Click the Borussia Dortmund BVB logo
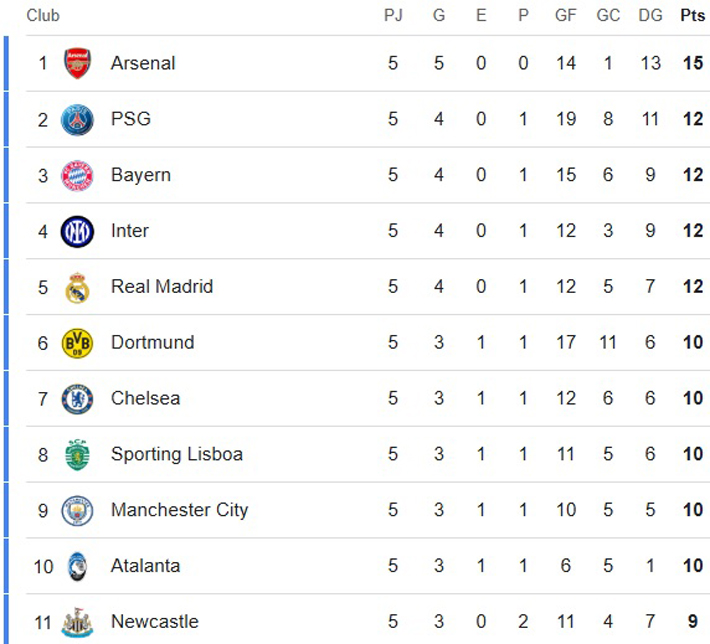The image size is (710, 644). click(77, 343)
